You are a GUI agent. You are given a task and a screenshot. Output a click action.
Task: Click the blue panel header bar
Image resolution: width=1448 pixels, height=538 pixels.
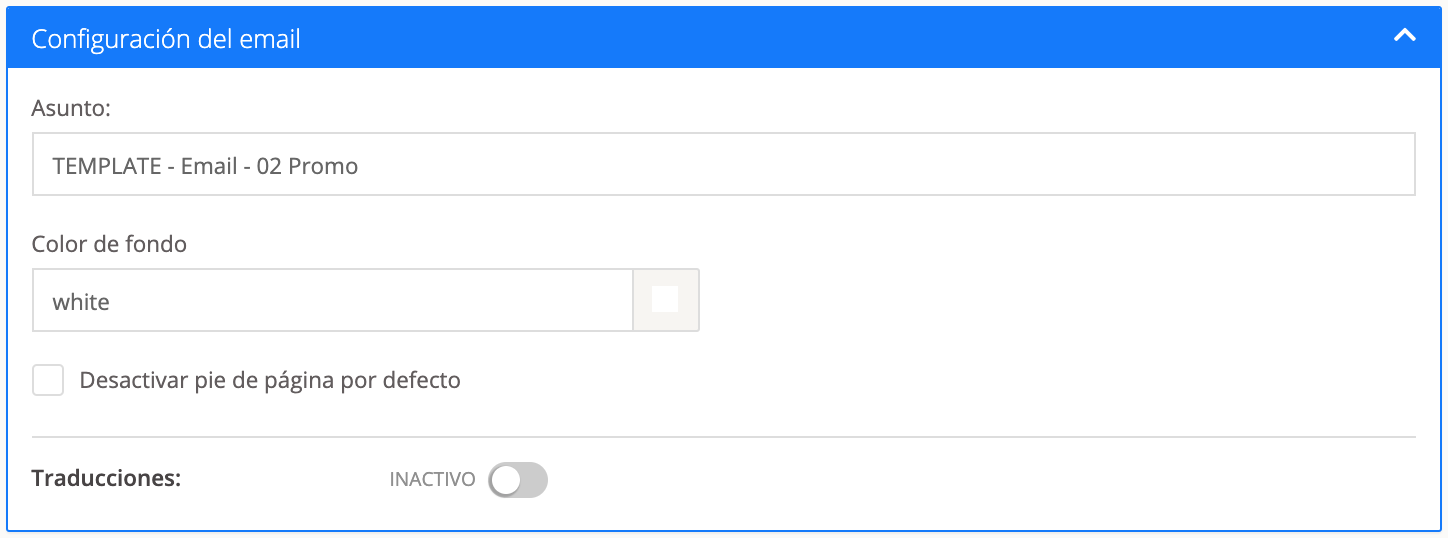point(800,38)
